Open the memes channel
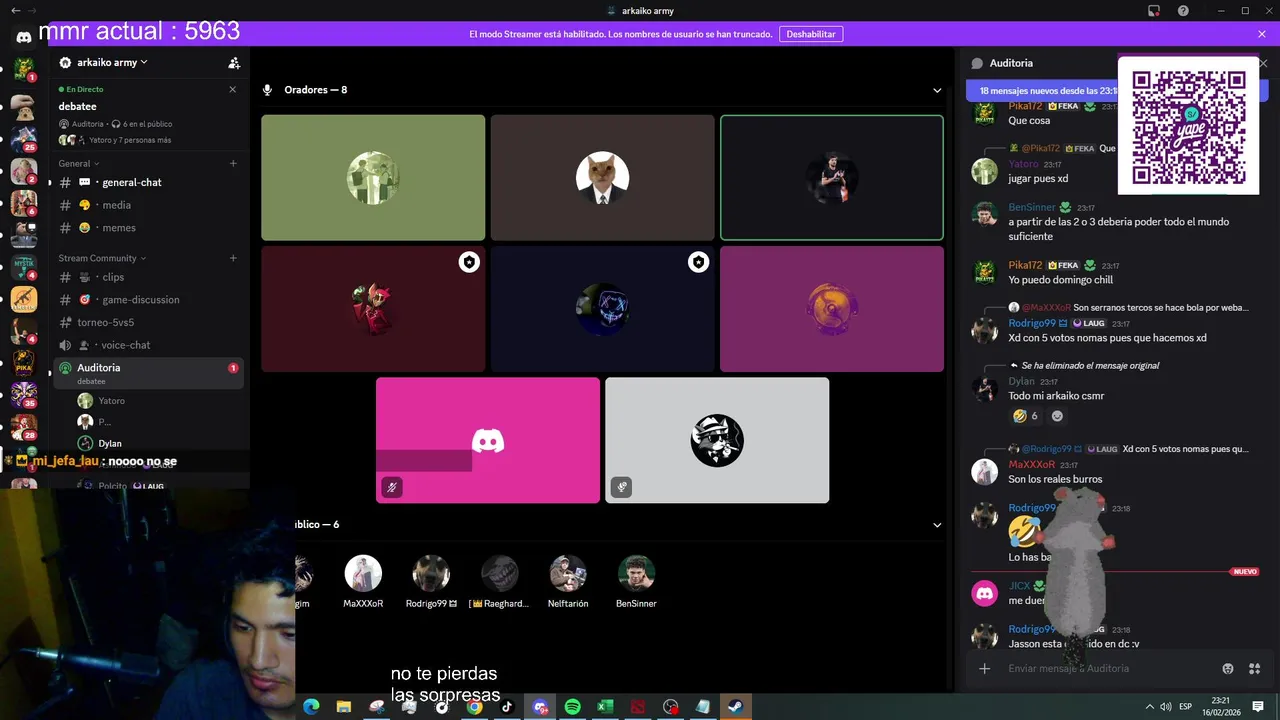The width and height of the screenshot is (1280, 720). [150, 228]
